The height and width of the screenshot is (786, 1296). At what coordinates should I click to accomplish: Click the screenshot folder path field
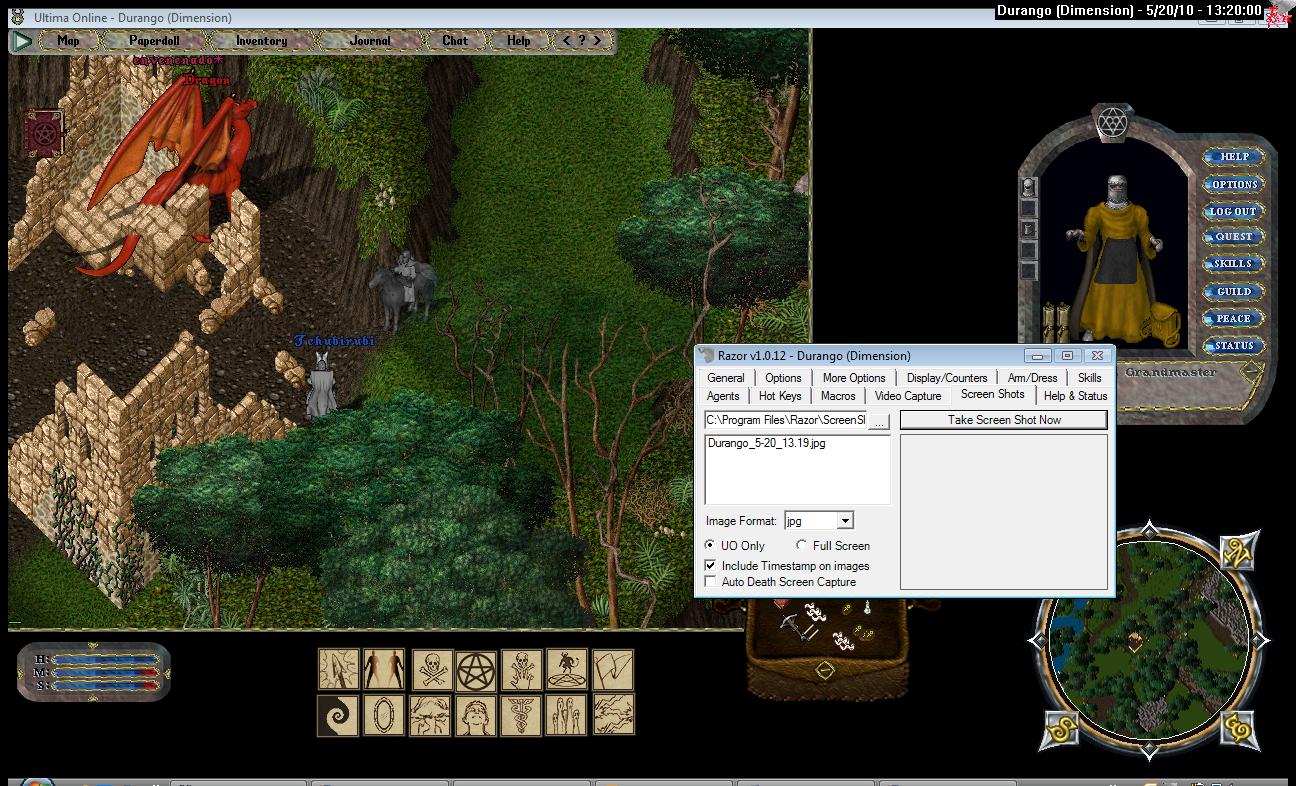[785, 421]
